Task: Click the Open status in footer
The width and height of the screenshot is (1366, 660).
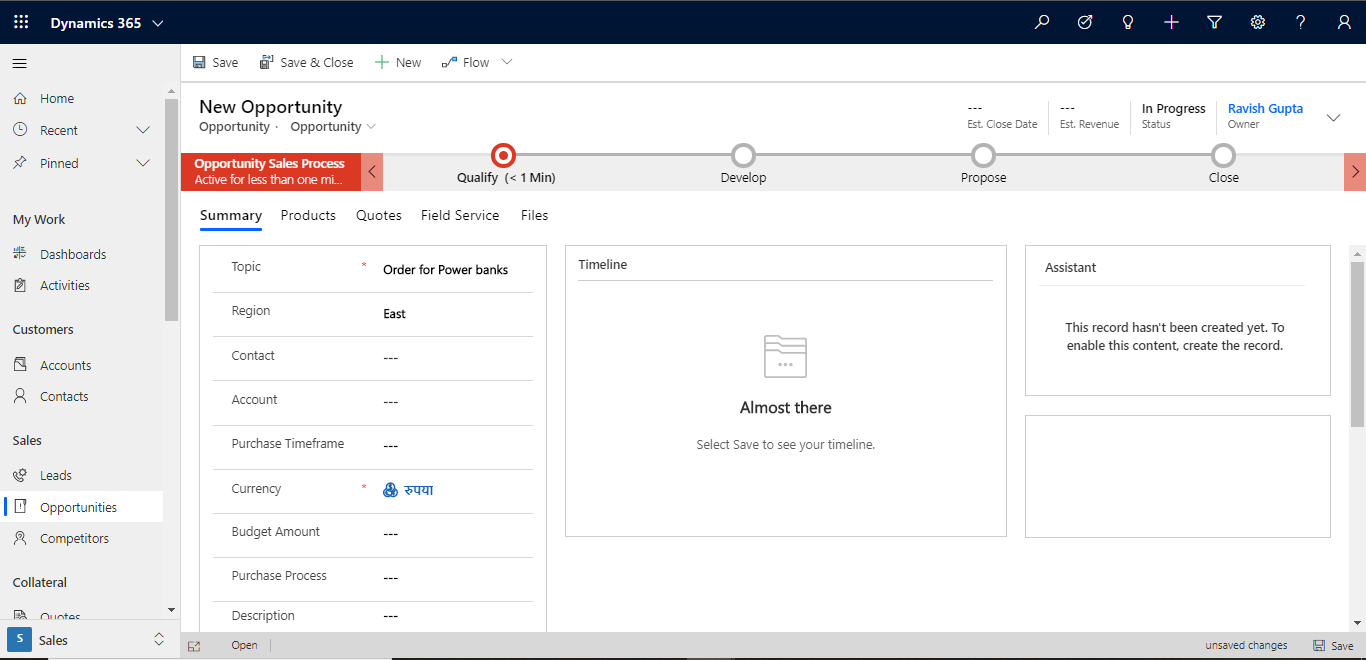Action: tap(244, 646)
